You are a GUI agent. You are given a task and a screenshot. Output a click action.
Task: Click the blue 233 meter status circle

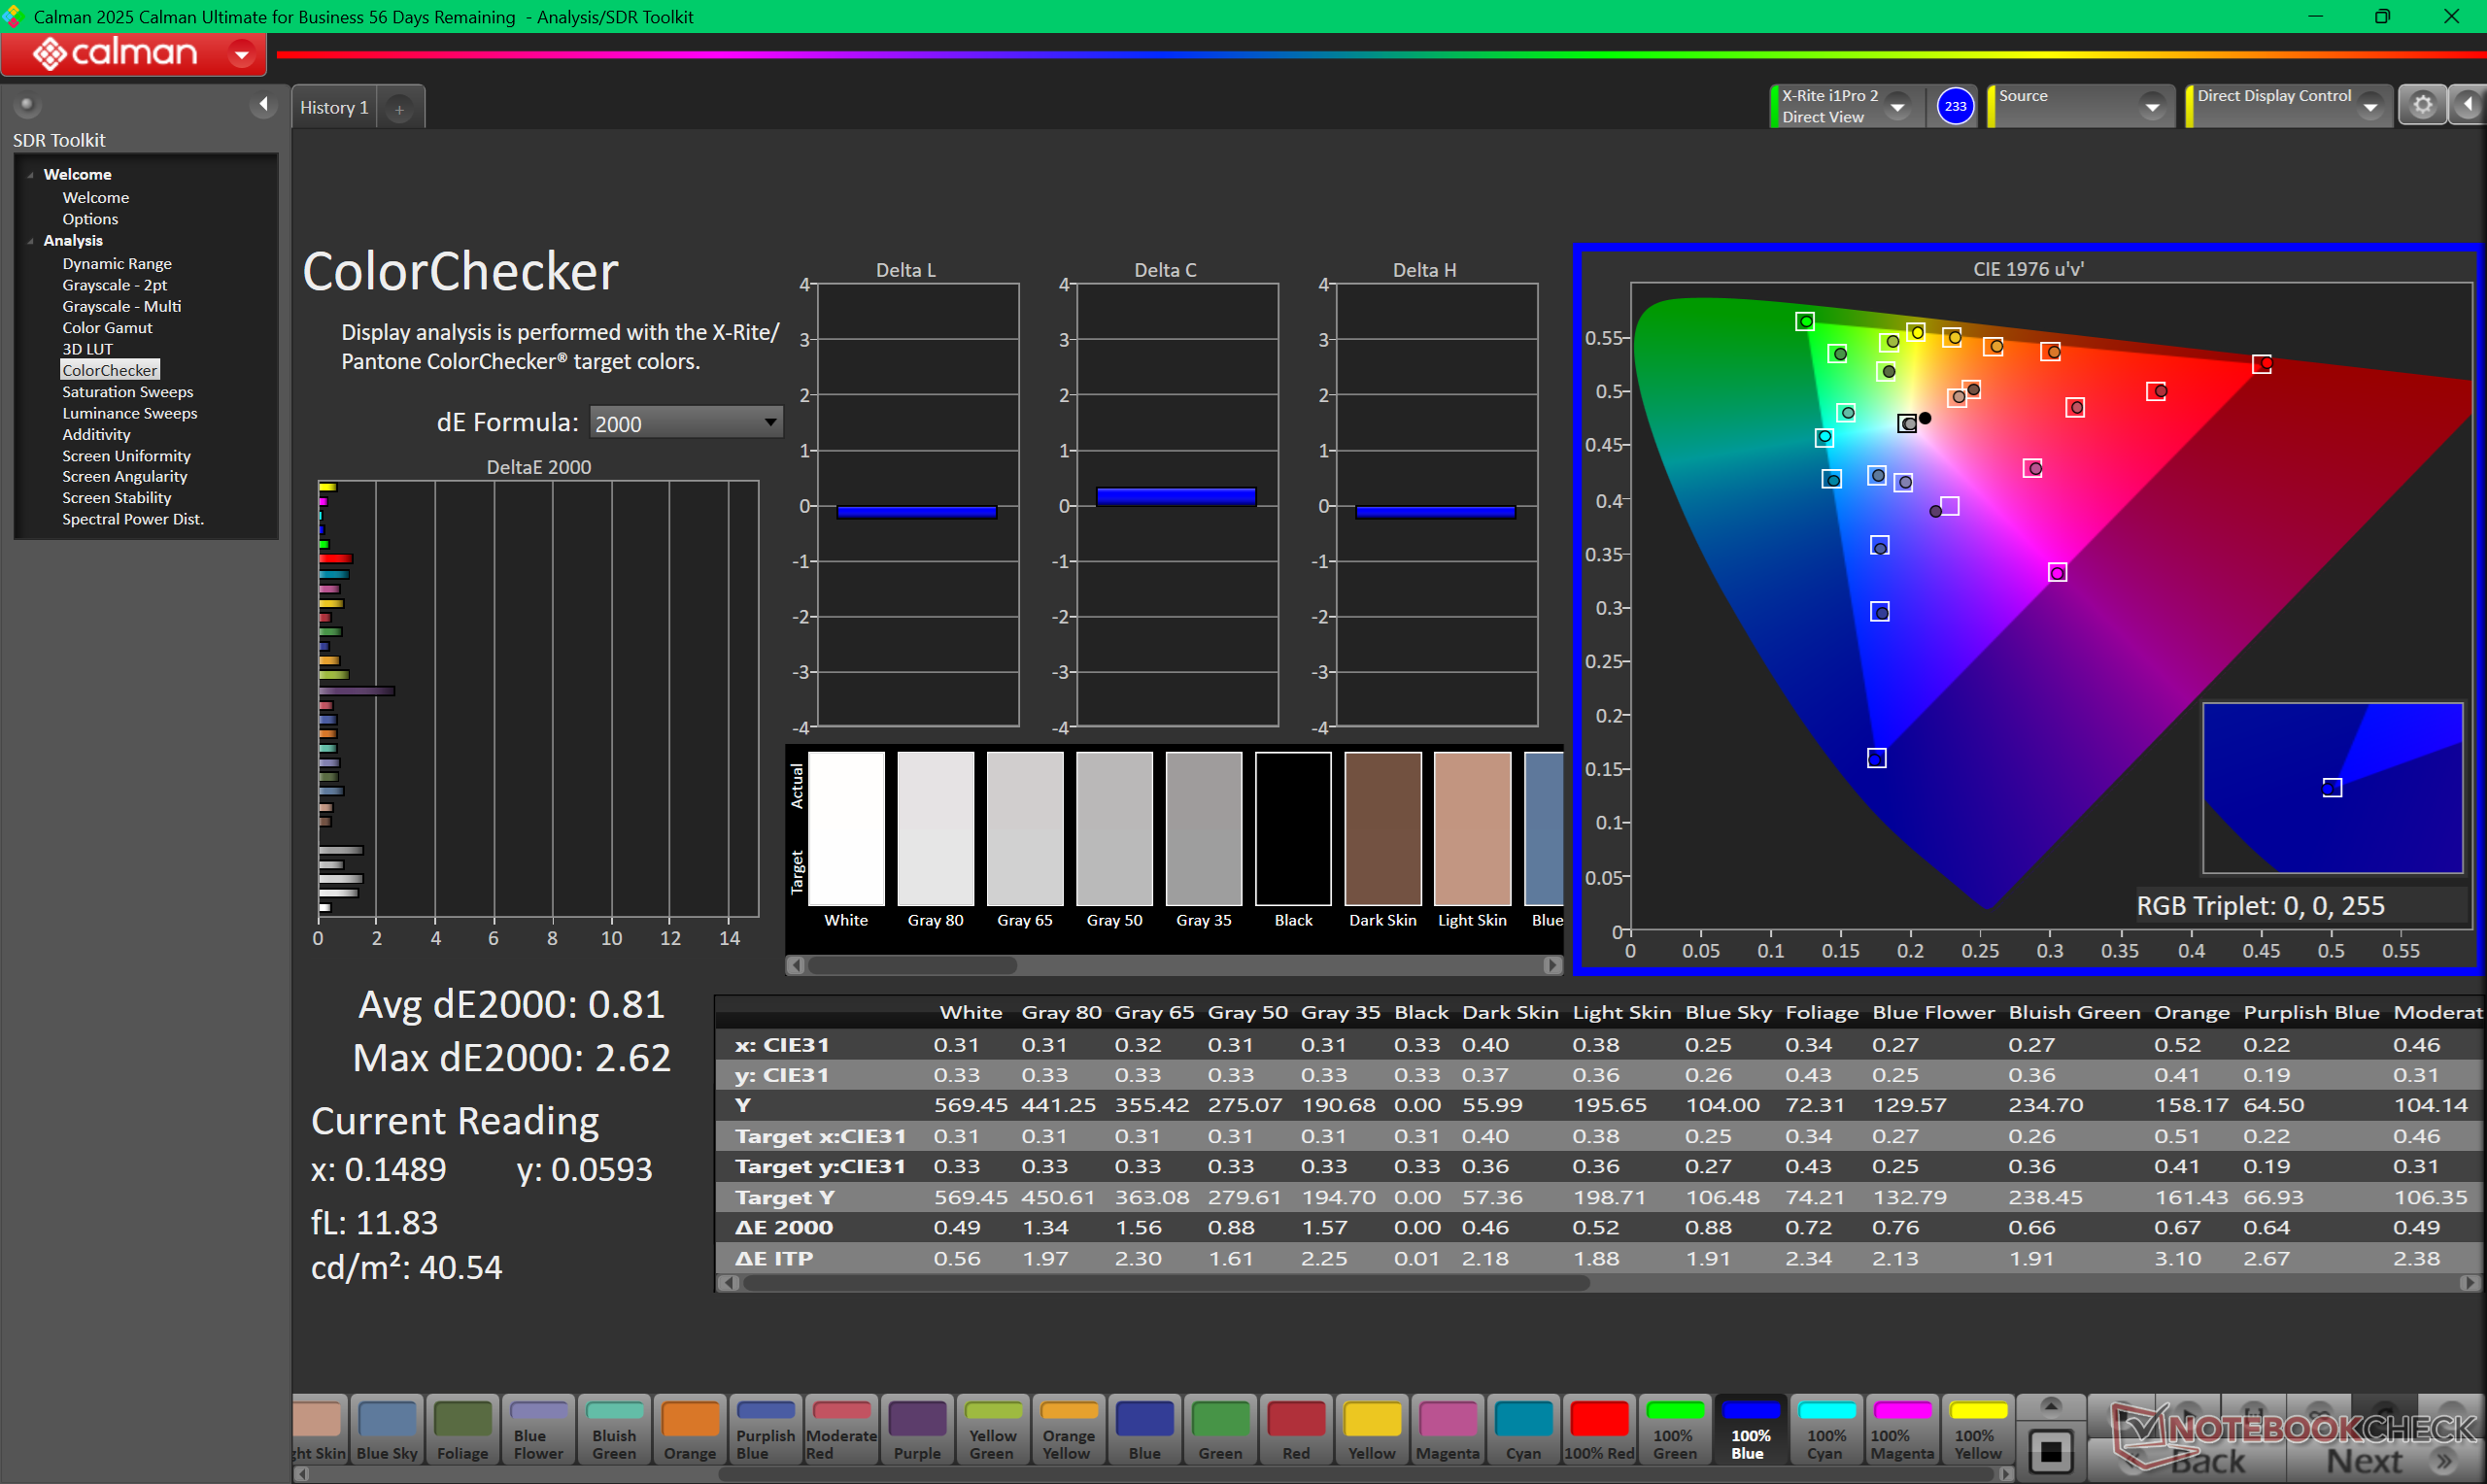pos(1954,106)
